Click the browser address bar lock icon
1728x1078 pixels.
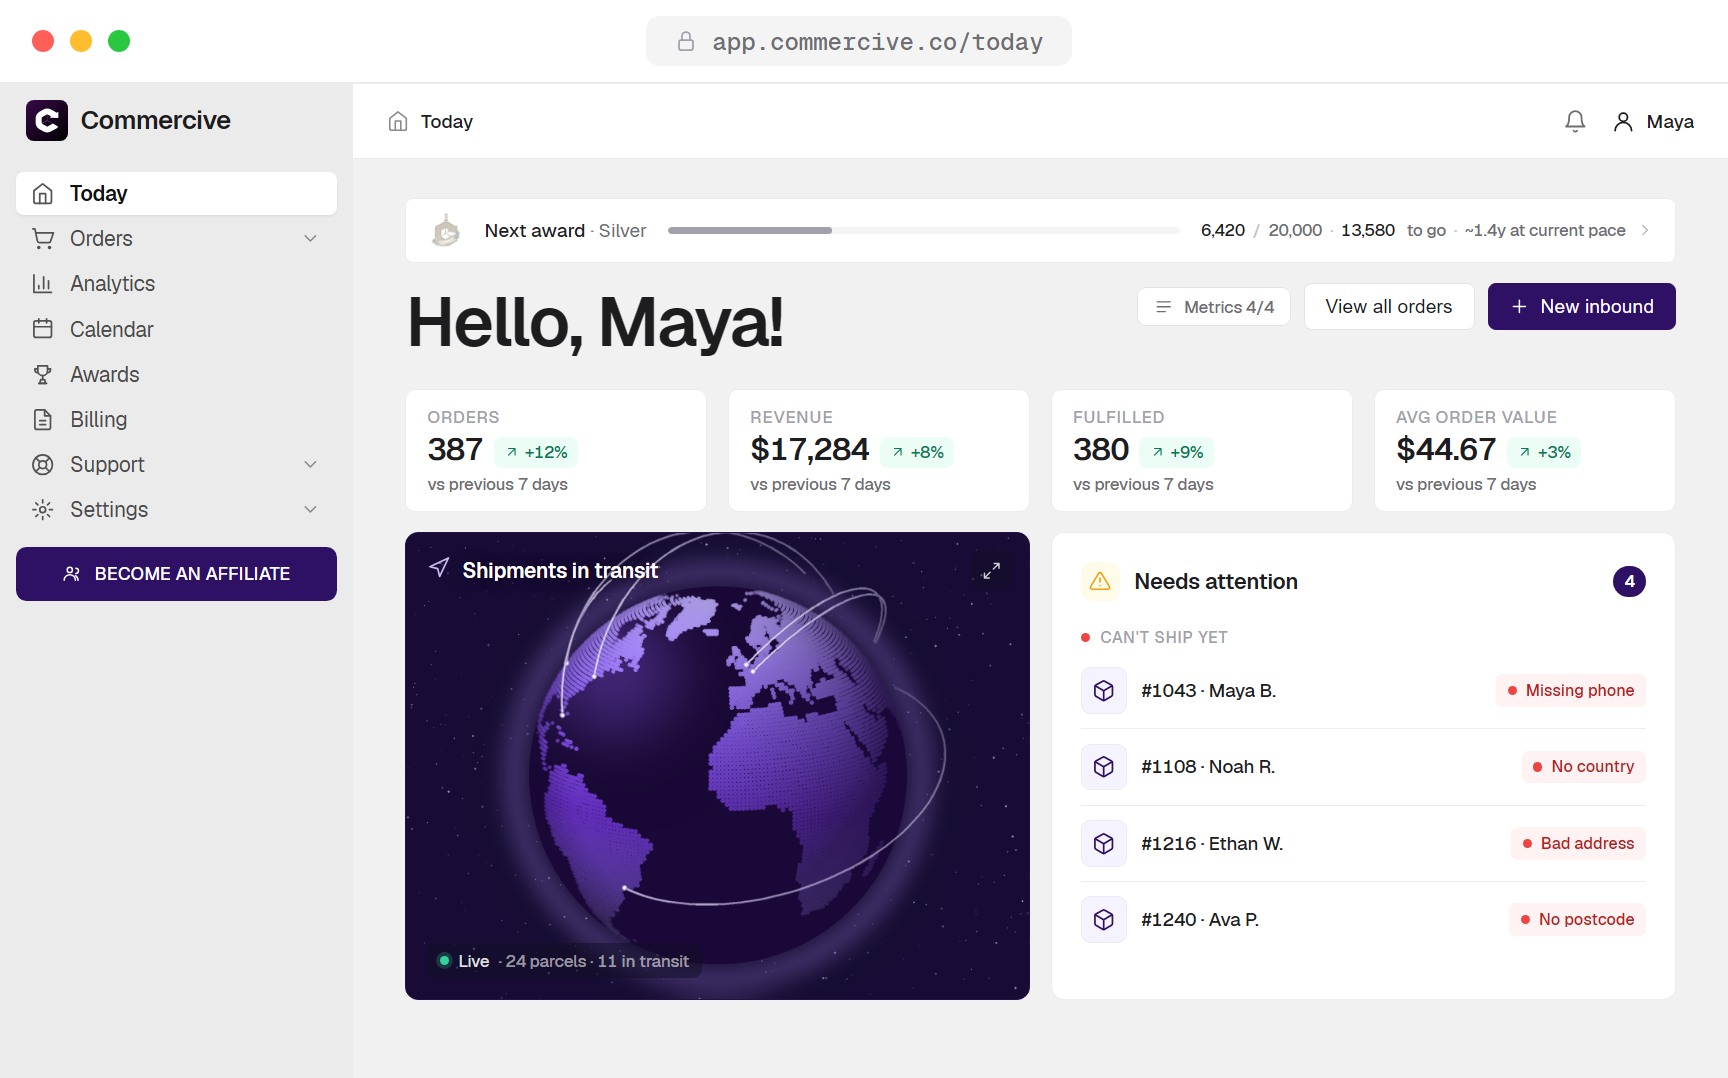686,41
